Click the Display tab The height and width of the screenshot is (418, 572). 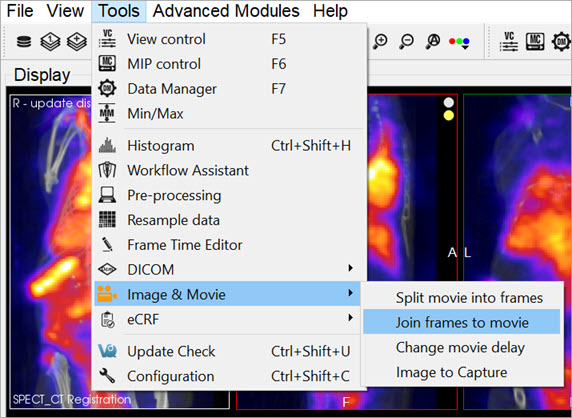(42, 75)
